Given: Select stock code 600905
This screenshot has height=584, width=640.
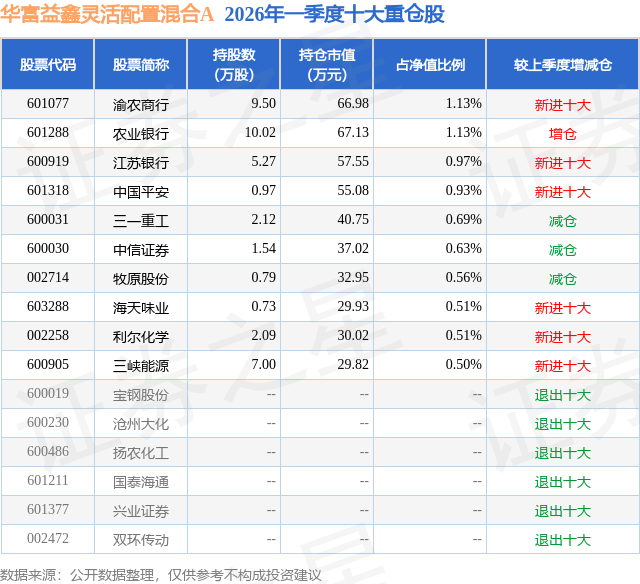Looking at the screenshot, I should click(48, 364).
